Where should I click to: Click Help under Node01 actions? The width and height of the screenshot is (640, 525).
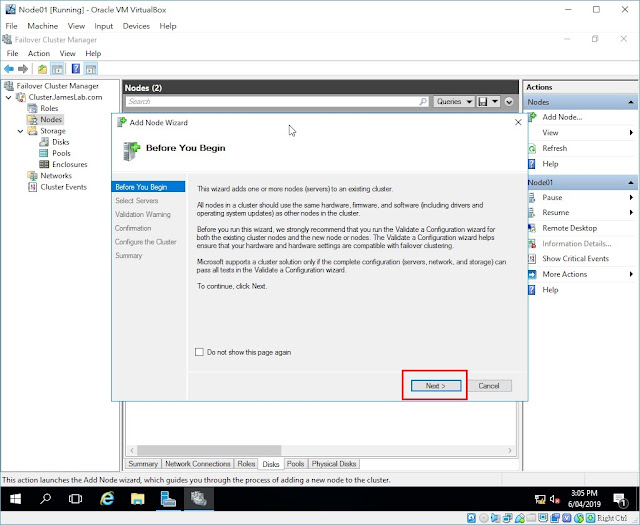click(x=550, y=290)
